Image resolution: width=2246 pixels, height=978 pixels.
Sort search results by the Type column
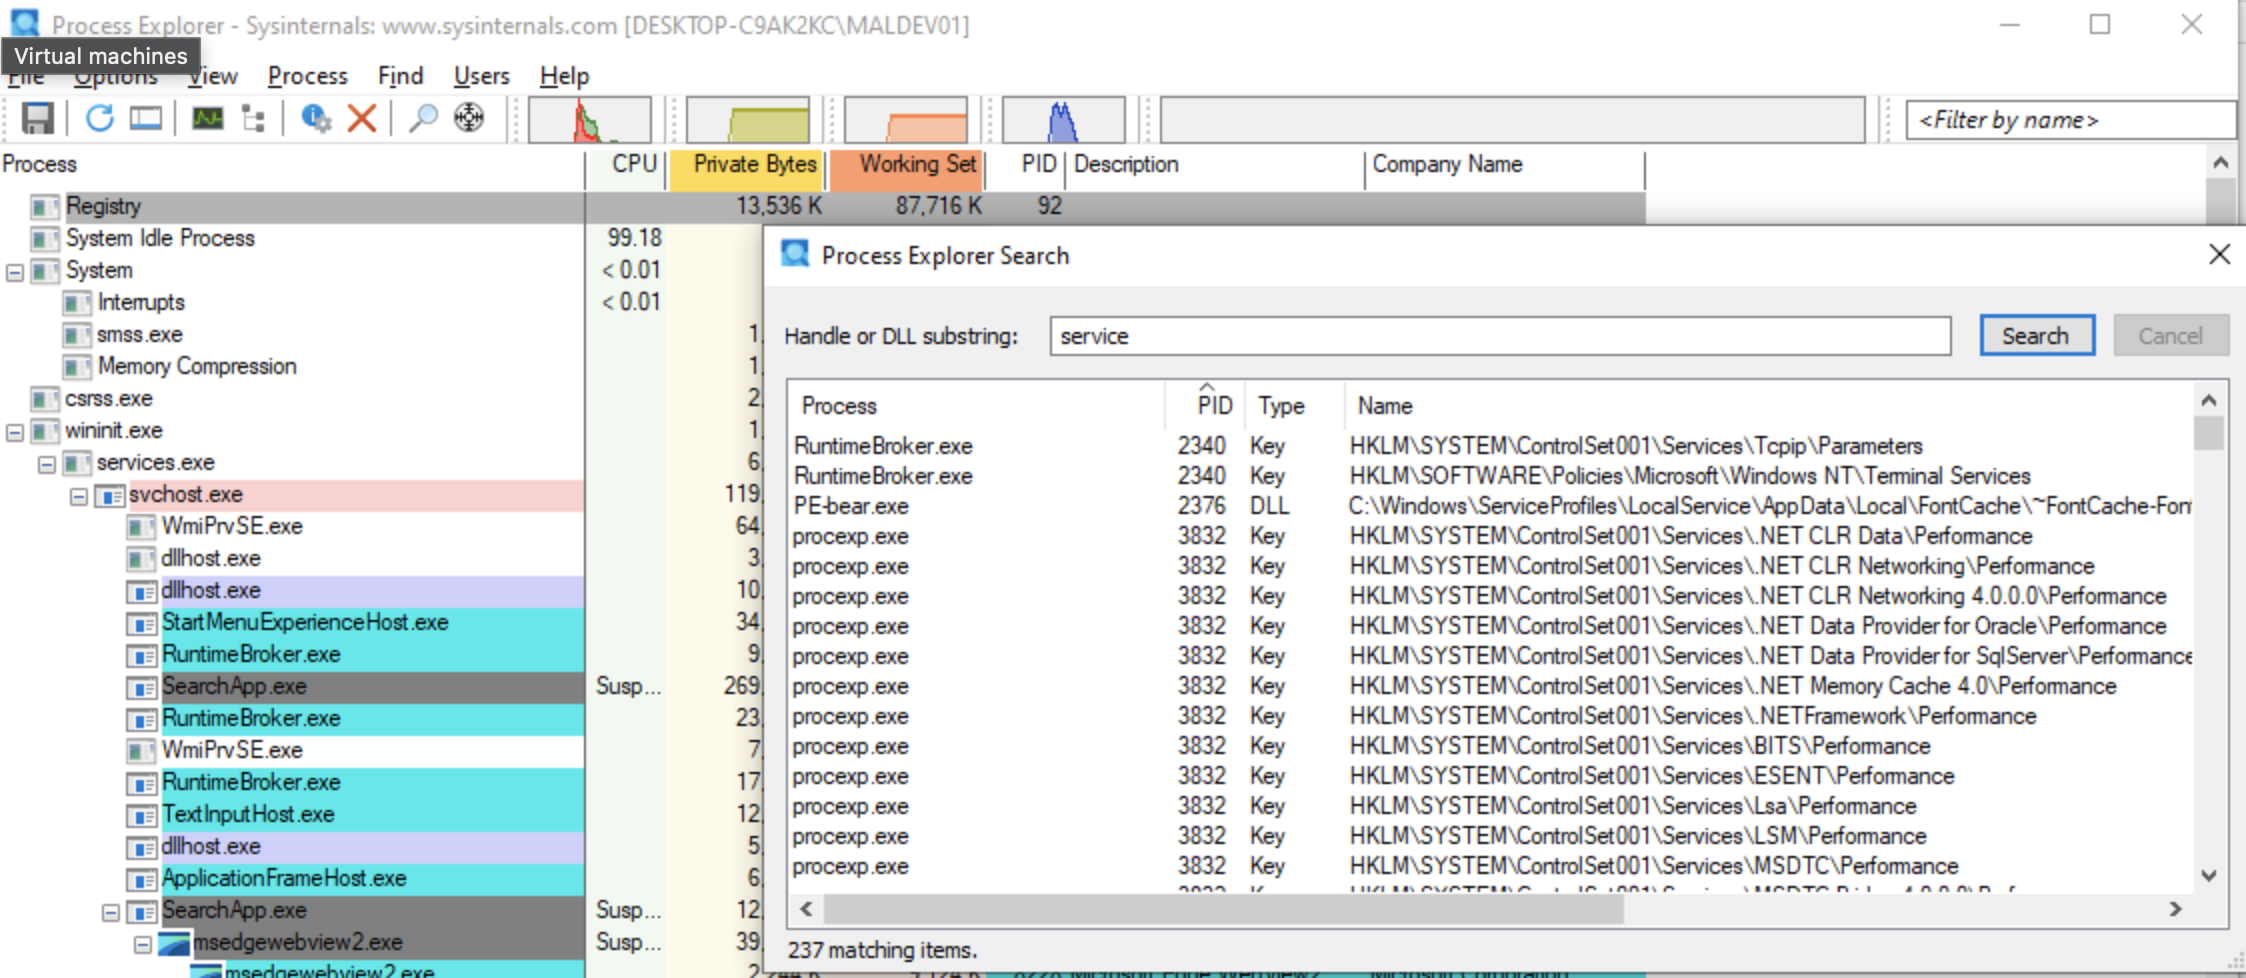point(1281,406)
